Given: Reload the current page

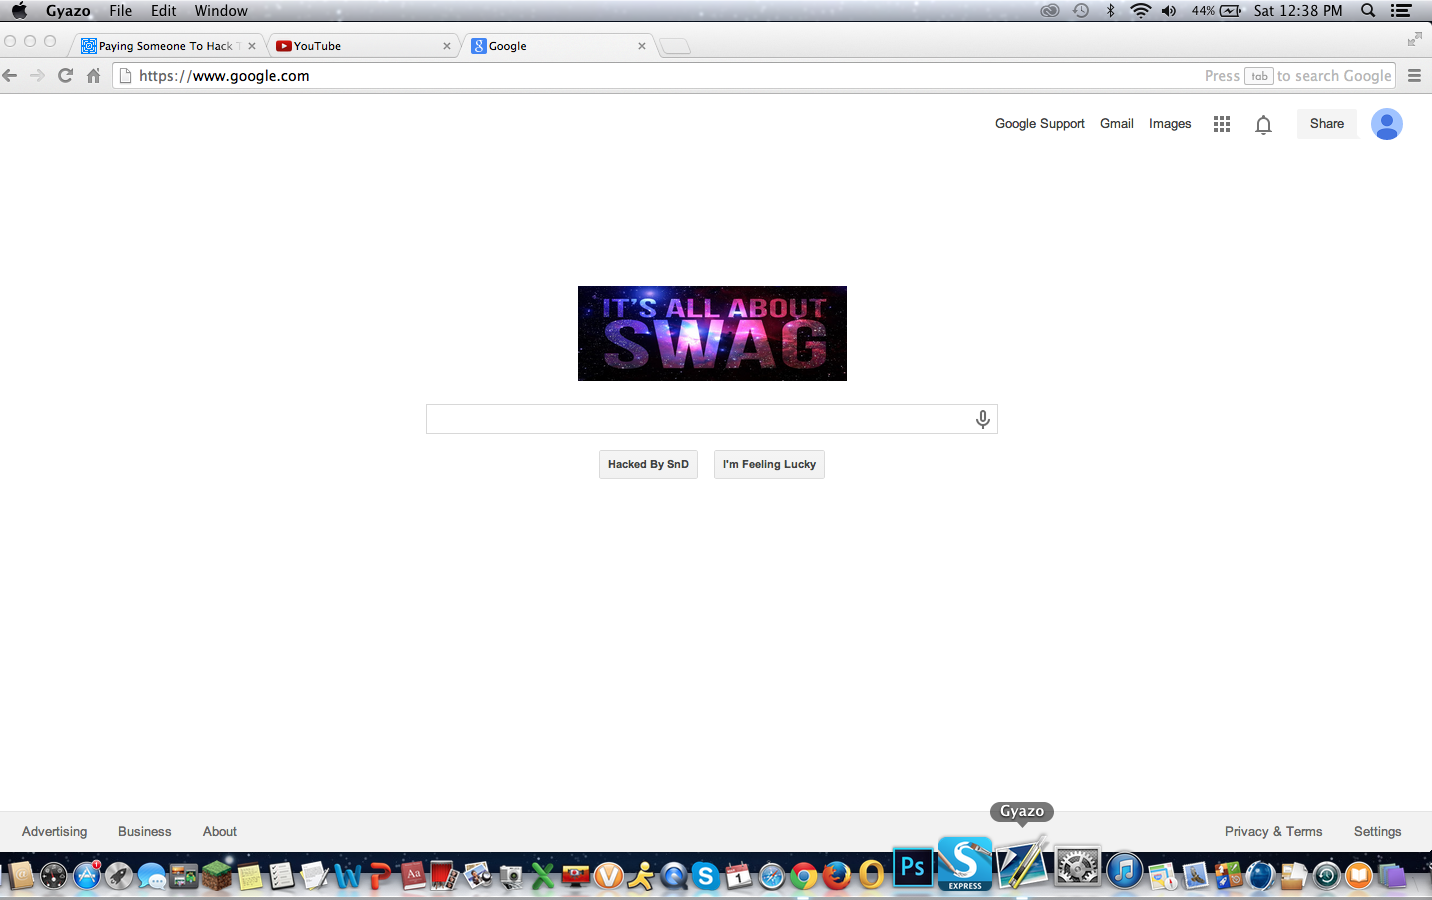Looking at the screenshot, I should click(66, 76).
